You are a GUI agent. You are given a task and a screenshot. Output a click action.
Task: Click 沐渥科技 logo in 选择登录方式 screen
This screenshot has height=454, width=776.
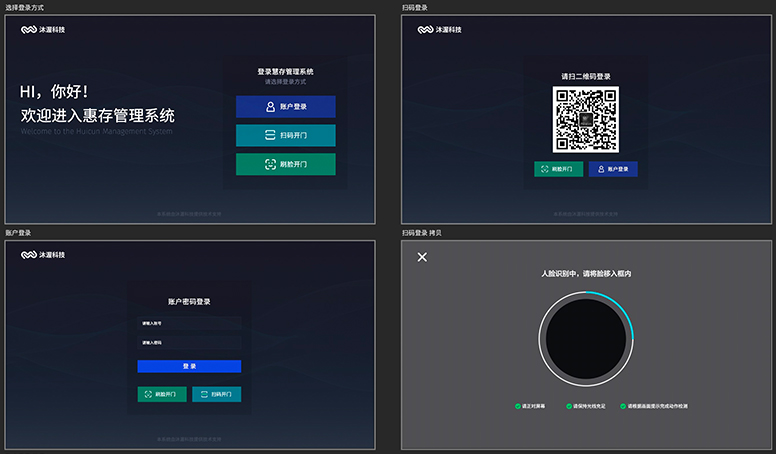[x=43, y=30]
